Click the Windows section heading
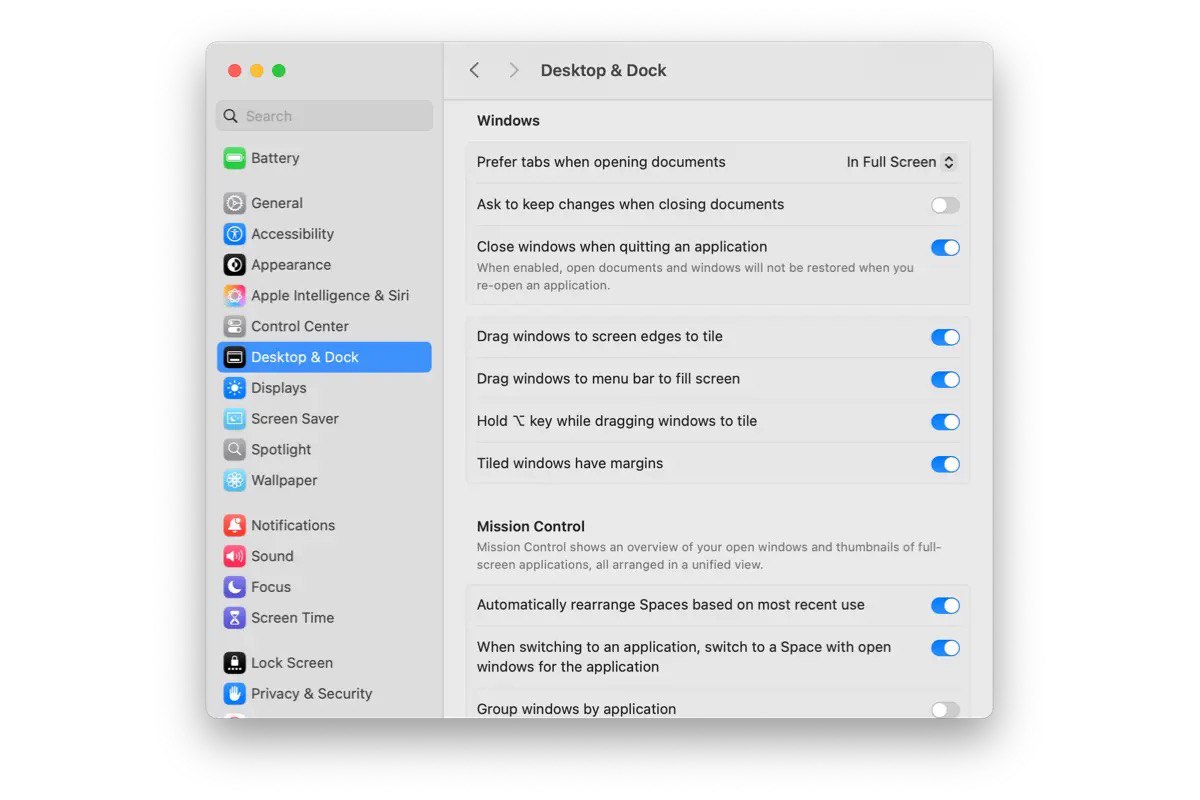This screenshot has height=800, width=1200. click(x=508, y=120)
